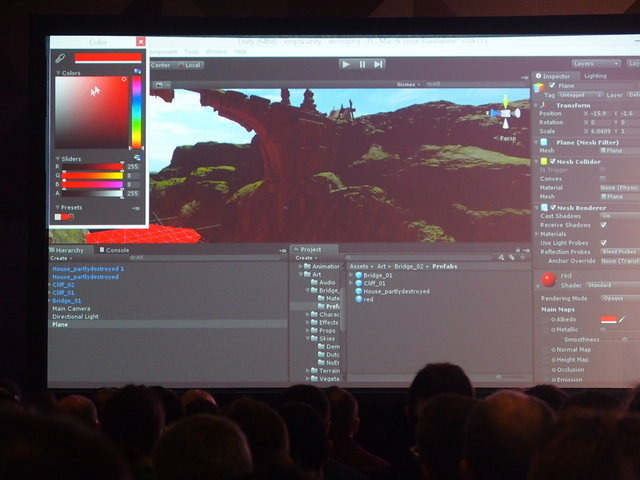Select Directional Light in the Hierarchy
Viewport: 640px width, 480px height.
pyautogui.click(x=75, y=316)
